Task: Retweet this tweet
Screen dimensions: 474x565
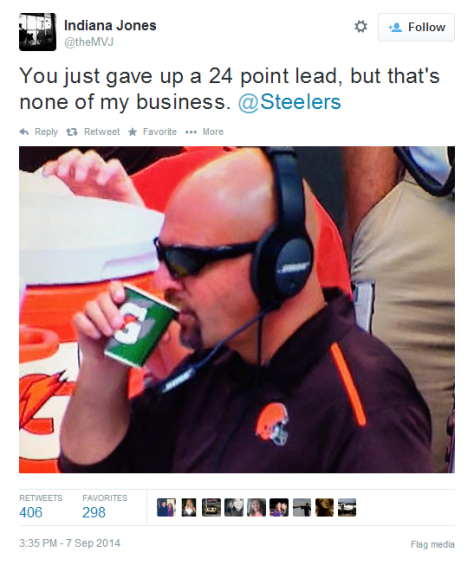Action: click(93, 132)
